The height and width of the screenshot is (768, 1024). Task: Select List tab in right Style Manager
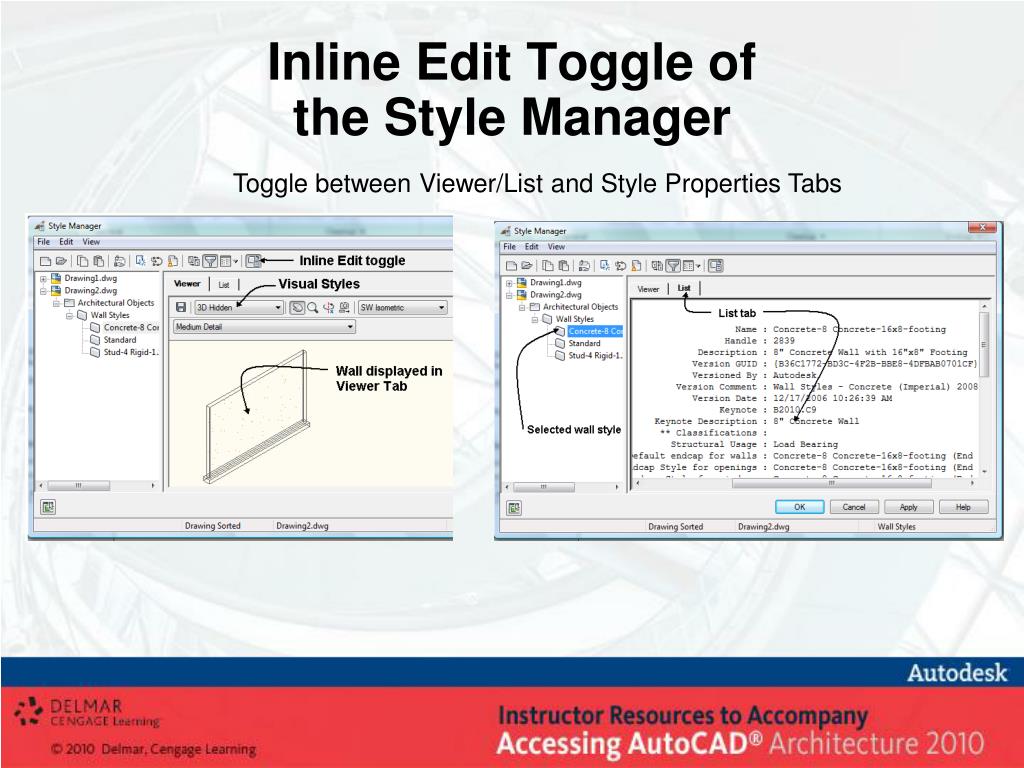pos(684,288)
